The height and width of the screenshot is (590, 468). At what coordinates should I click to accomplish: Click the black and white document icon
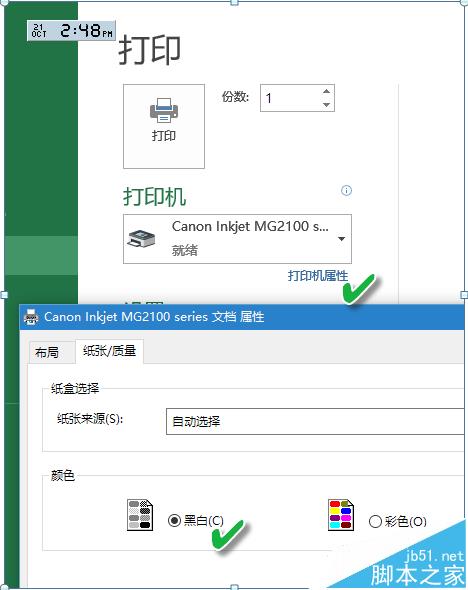pyautogui.click(x=140, y=514)
